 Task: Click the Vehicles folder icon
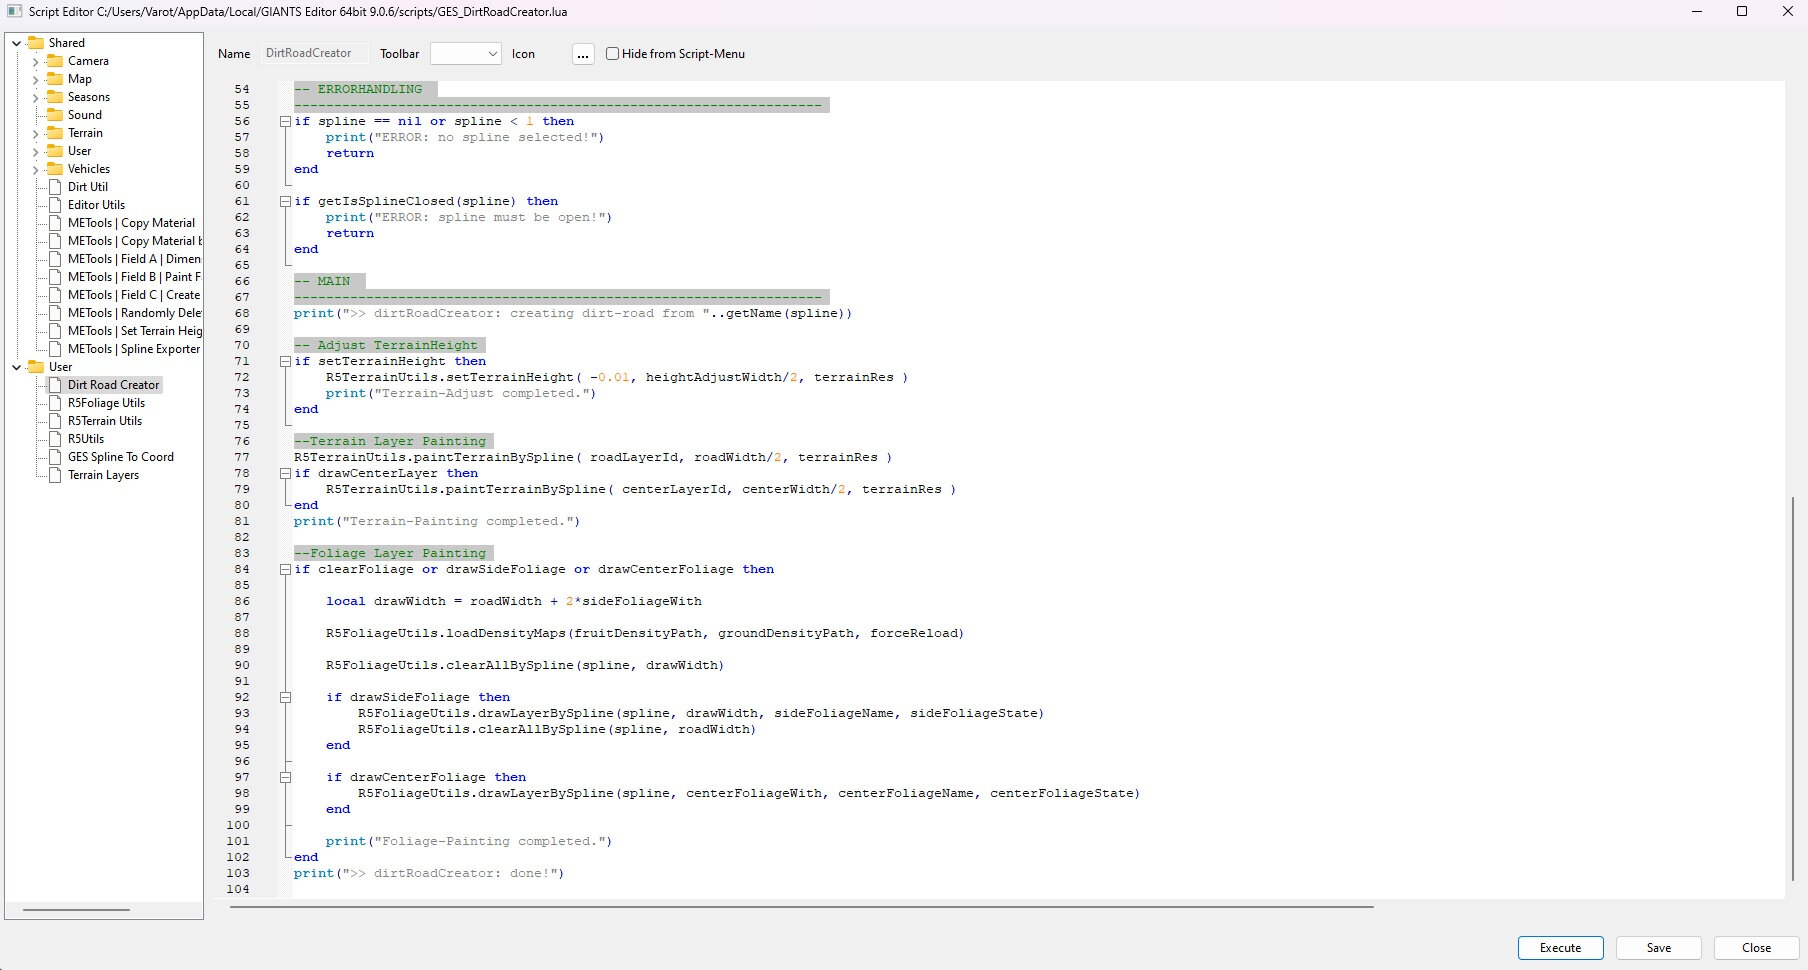point(55,169)
